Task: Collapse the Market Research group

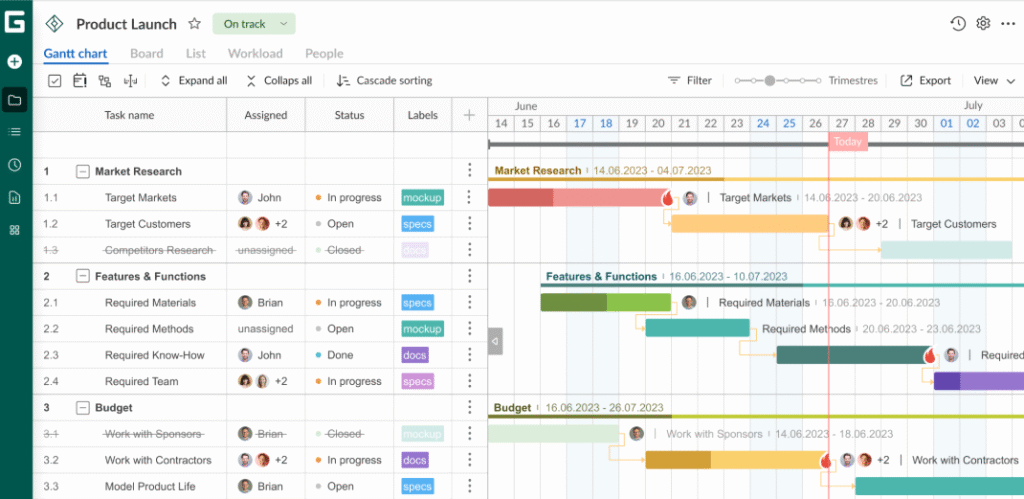Action: point(83,171)
